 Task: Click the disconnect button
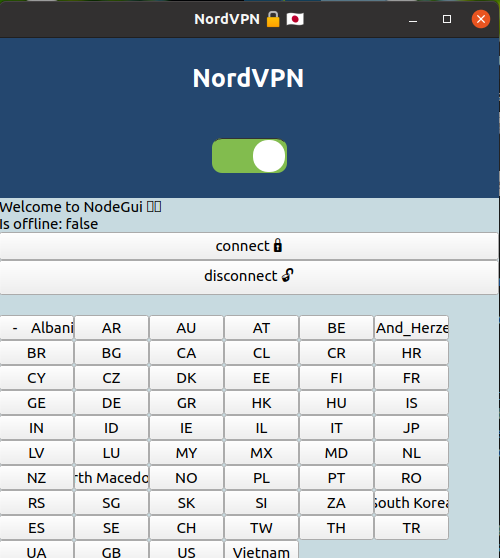(x=249, y=278)
